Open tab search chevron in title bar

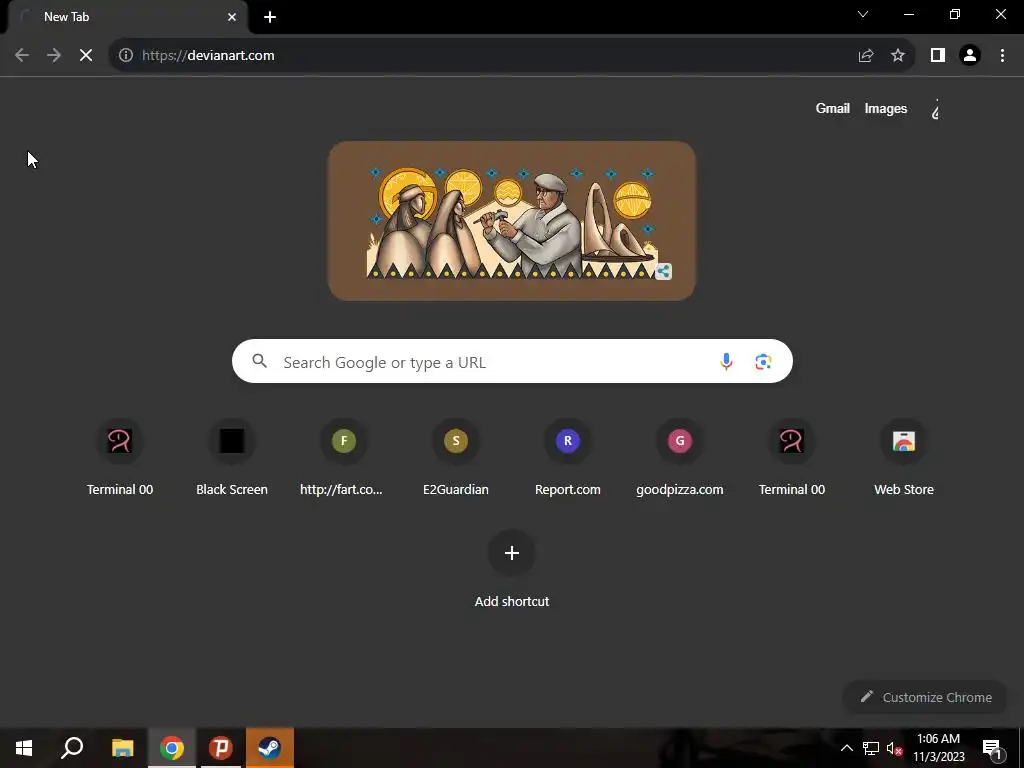(863, 14)
